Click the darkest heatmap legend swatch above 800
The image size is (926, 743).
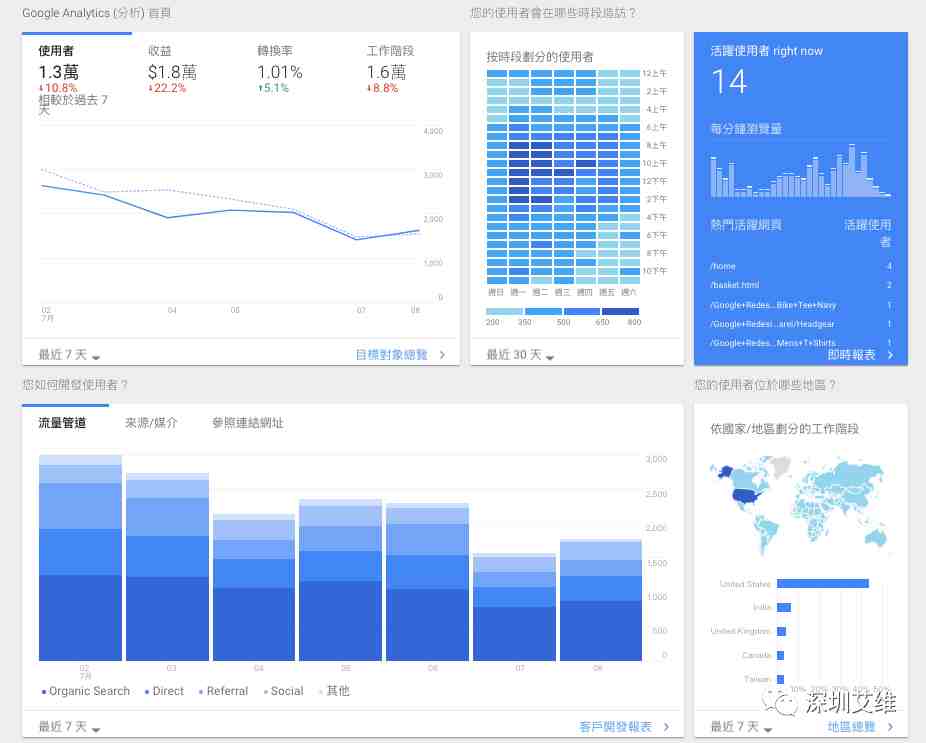coord(620,311)
